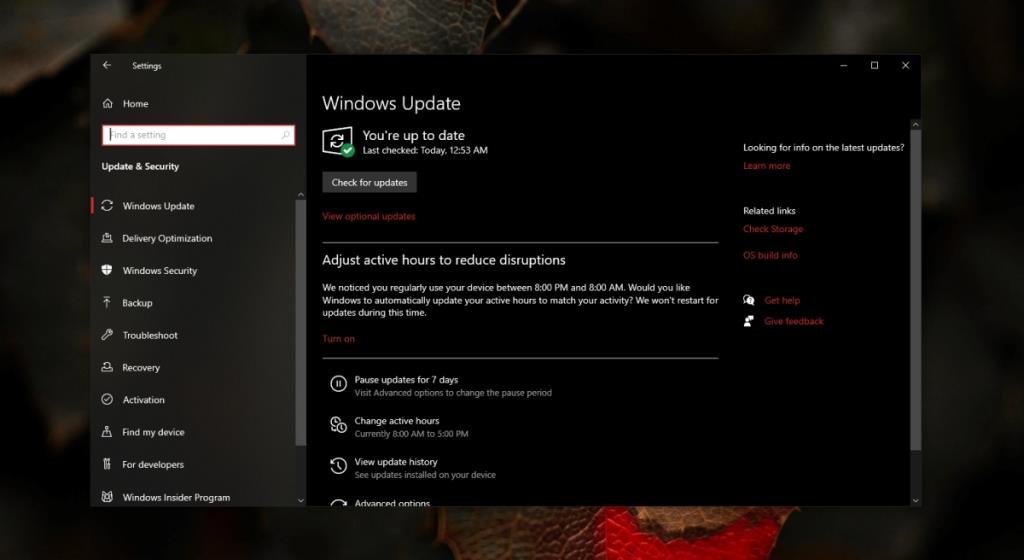Open the OS build info link

[770, 256]
